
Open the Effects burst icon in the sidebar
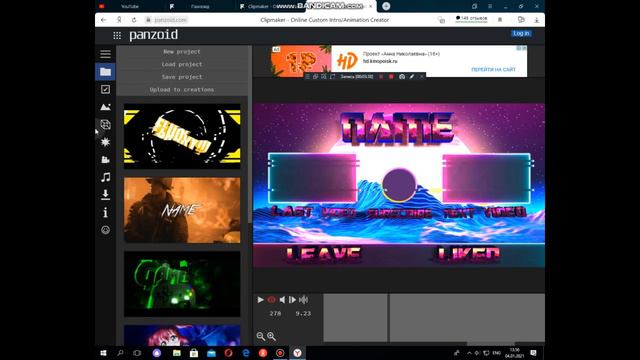105,142
